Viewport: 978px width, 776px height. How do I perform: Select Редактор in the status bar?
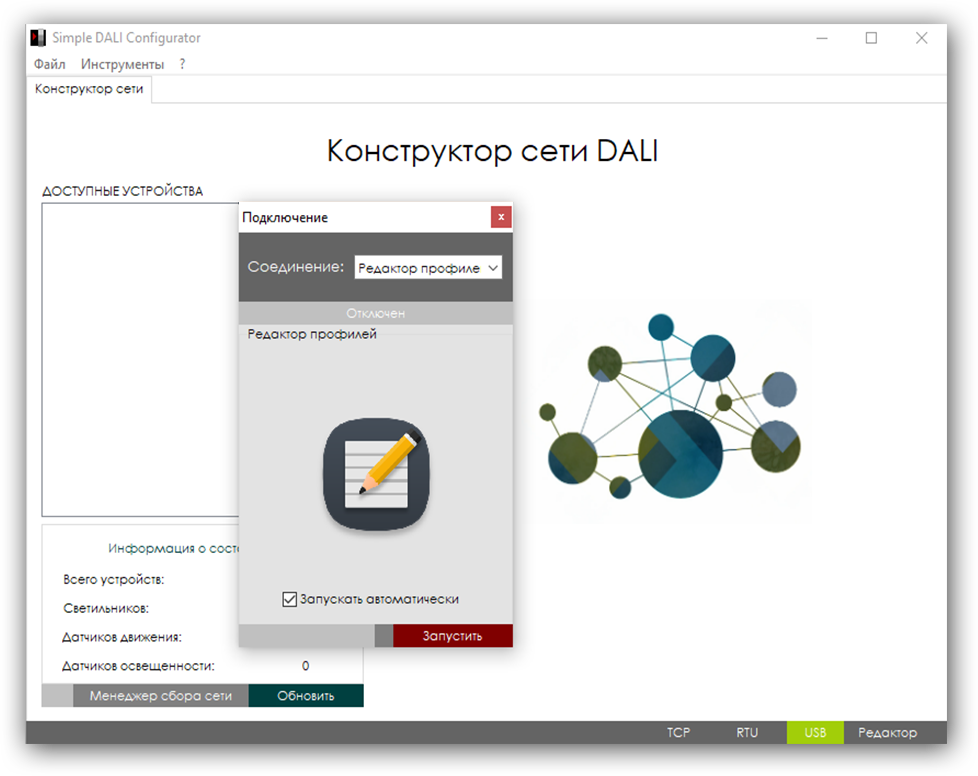click(x=888, y=732)
